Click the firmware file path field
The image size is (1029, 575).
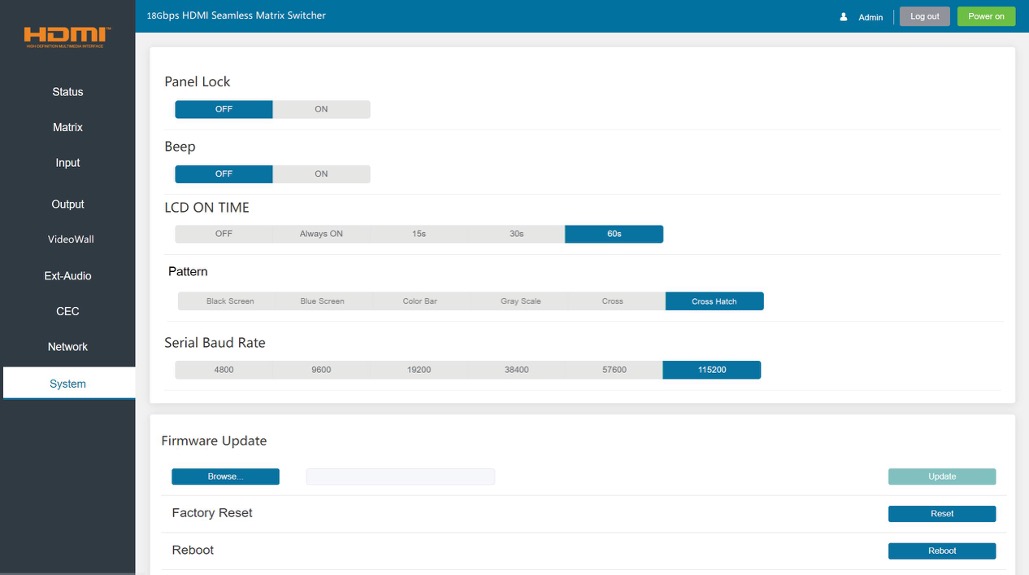(x=400, y=477)
